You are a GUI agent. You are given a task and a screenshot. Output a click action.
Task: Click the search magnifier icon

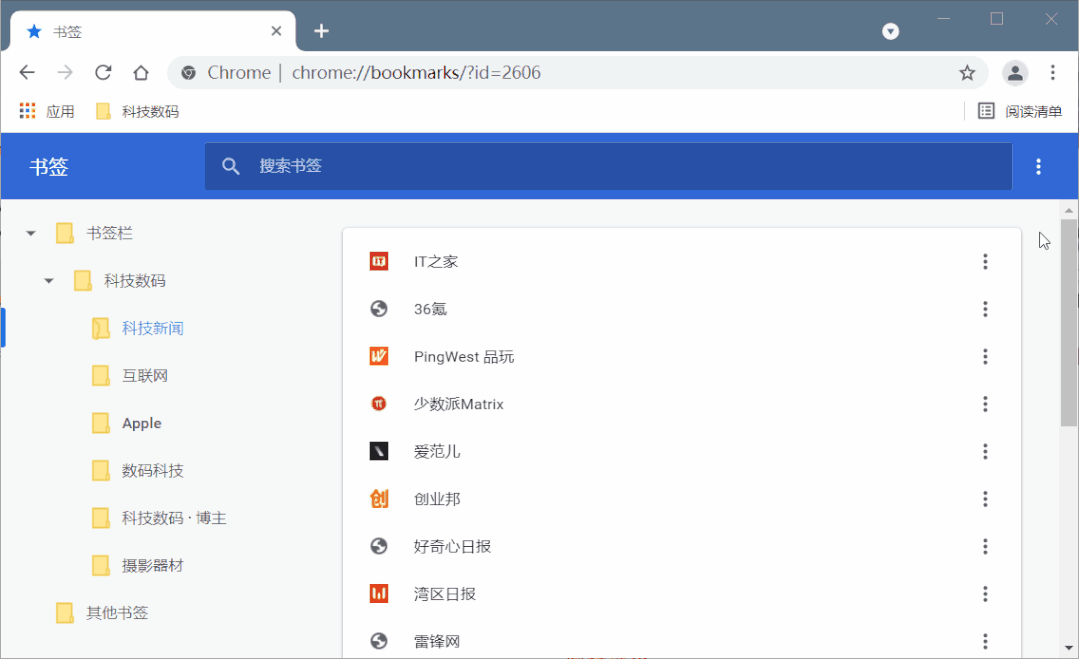(x=231, y=166)
